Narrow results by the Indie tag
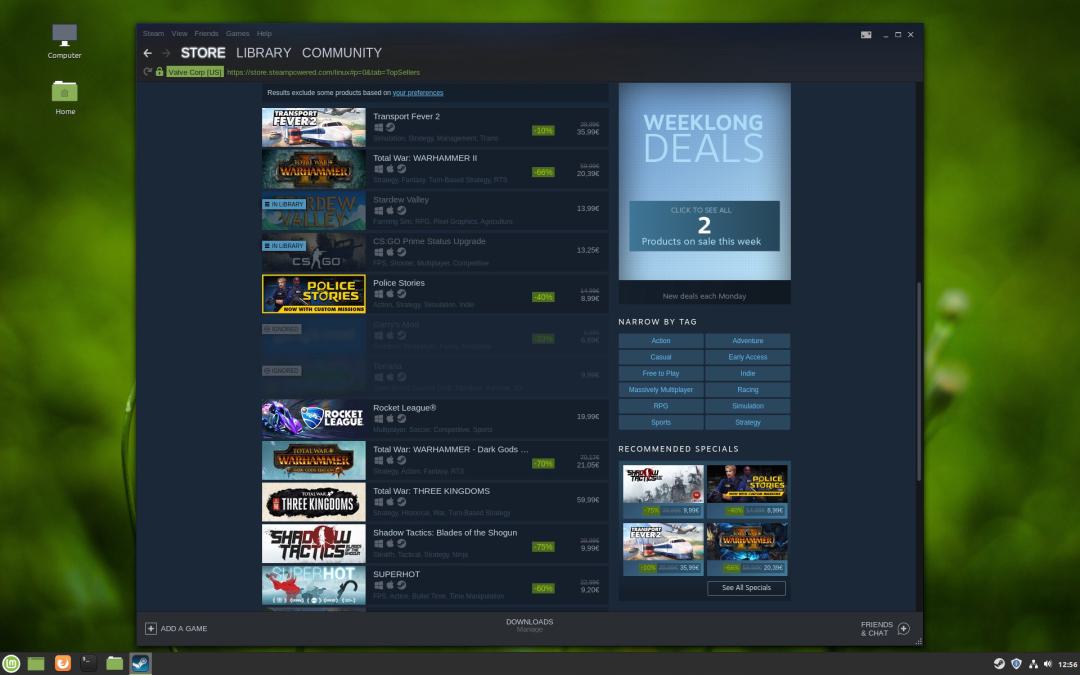Viewport: 1080px width, 675px height. tap(747, 373)
